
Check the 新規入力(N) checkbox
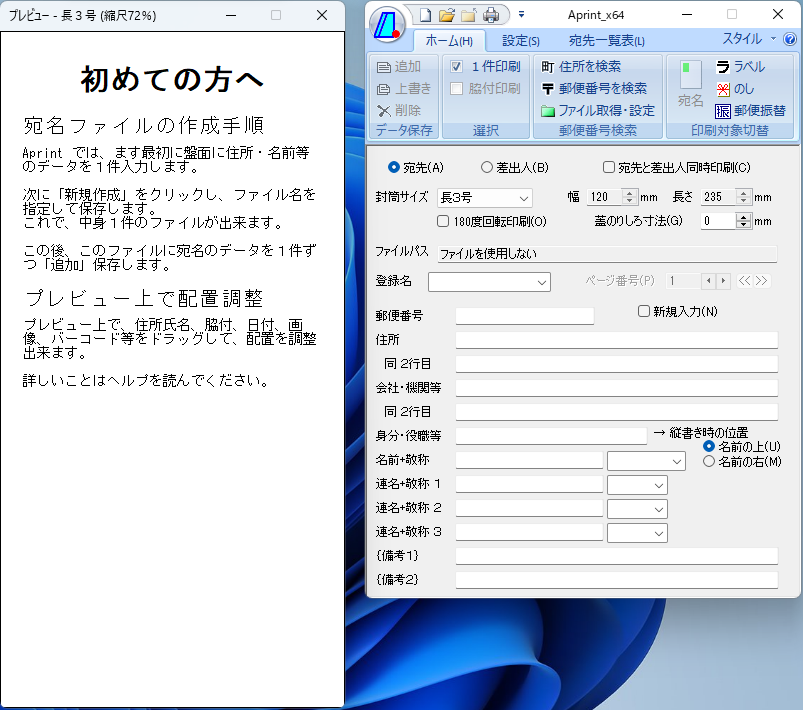click(644, 311)
